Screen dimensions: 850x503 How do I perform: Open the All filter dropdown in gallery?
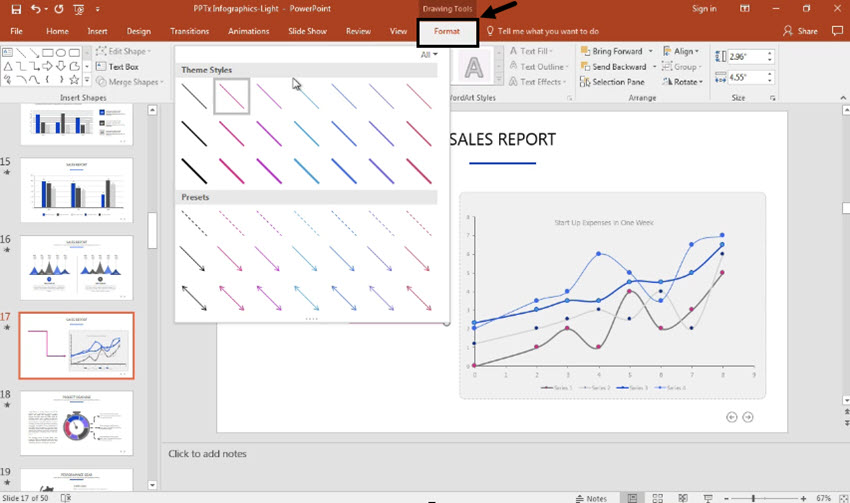click(429, 55)
